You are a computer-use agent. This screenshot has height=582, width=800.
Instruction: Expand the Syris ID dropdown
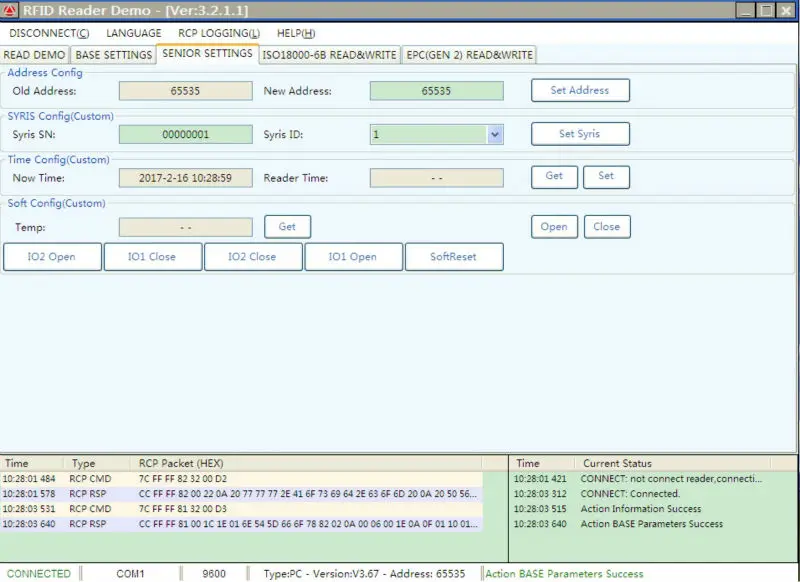click(x=495, y=134)
